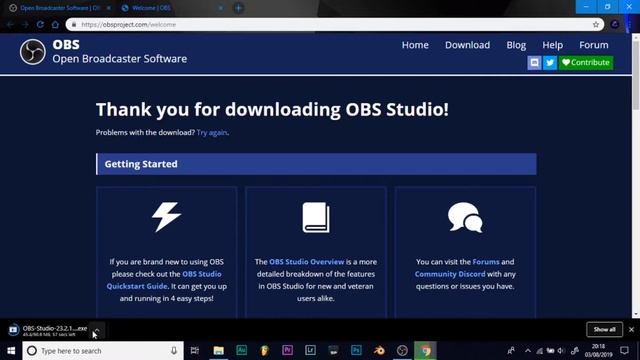Open the downloaded OBS-Studio exe file item
This screenshot has height=360, width=640.
click(x=47, y=330)
